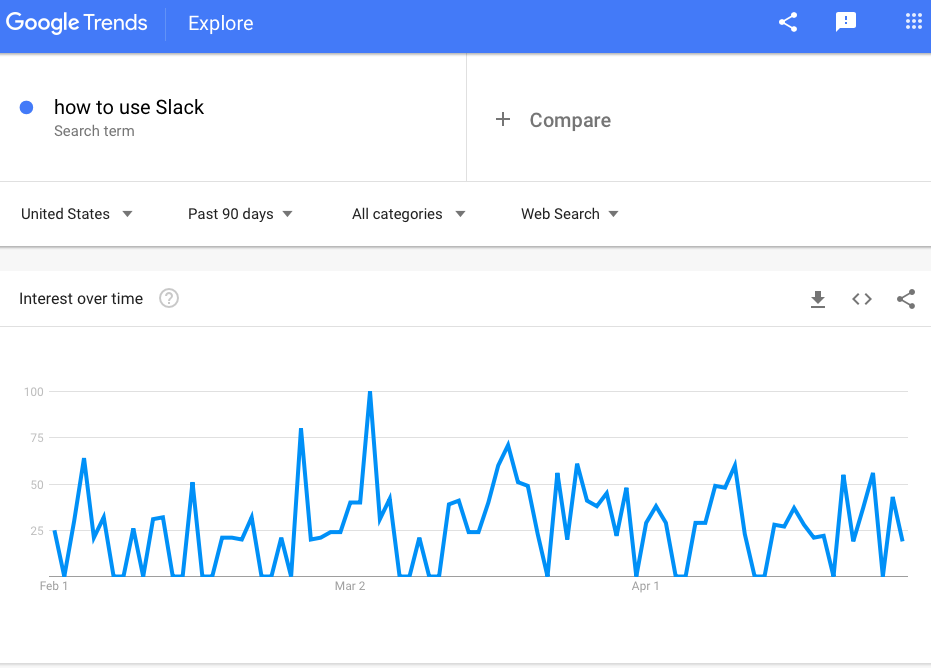Screen dimensions: 931x668
Task: Click the chart peak at value 100
Action: click(x=370, y=392)
